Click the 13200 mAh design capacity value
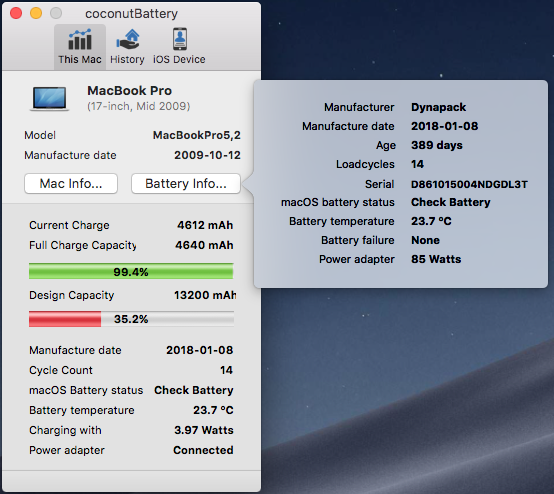Viewport: 554px width, 494px height. coord(205,295)
